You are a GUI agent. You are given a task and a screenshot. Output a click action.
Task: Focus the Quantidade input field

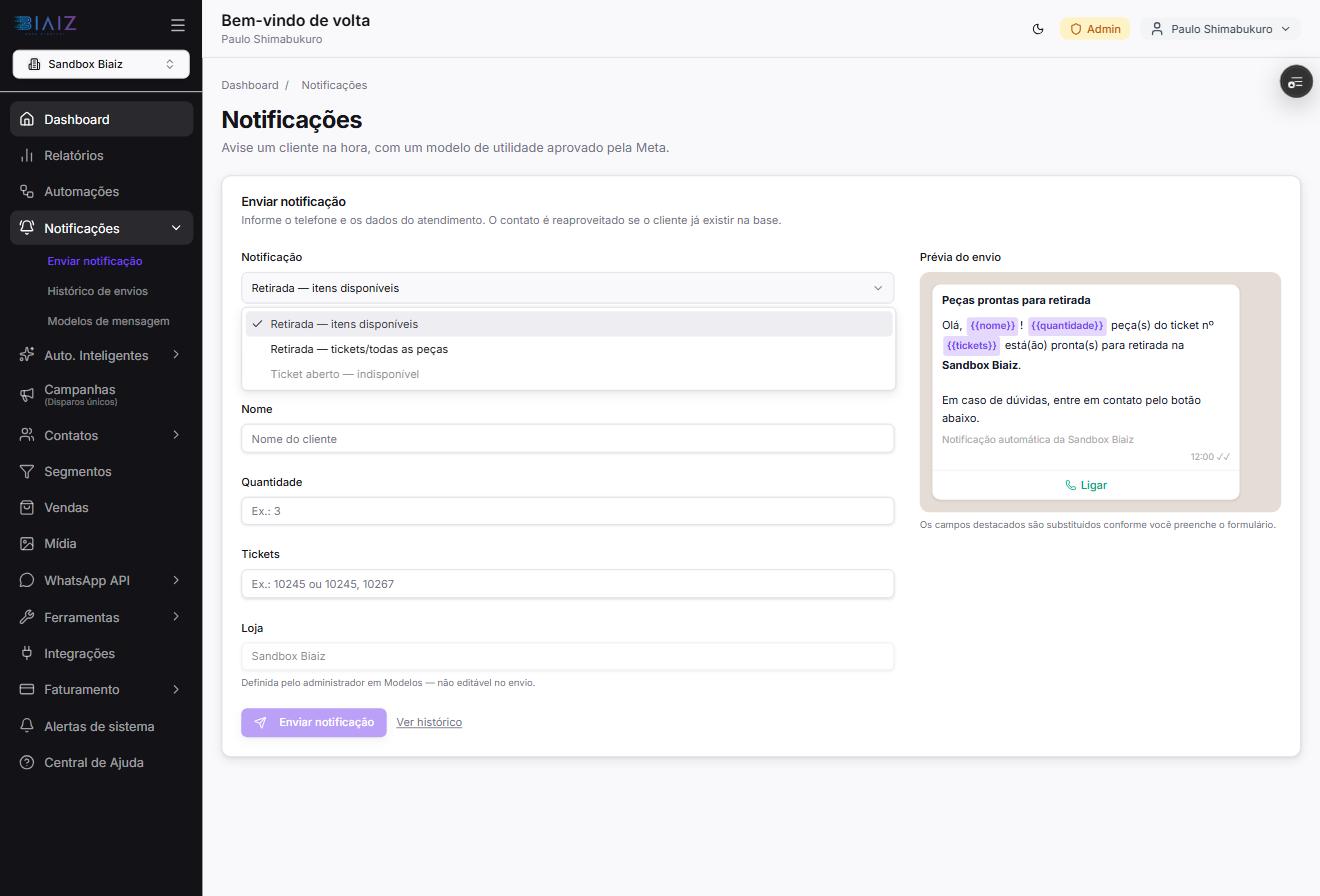pos(567,511)
